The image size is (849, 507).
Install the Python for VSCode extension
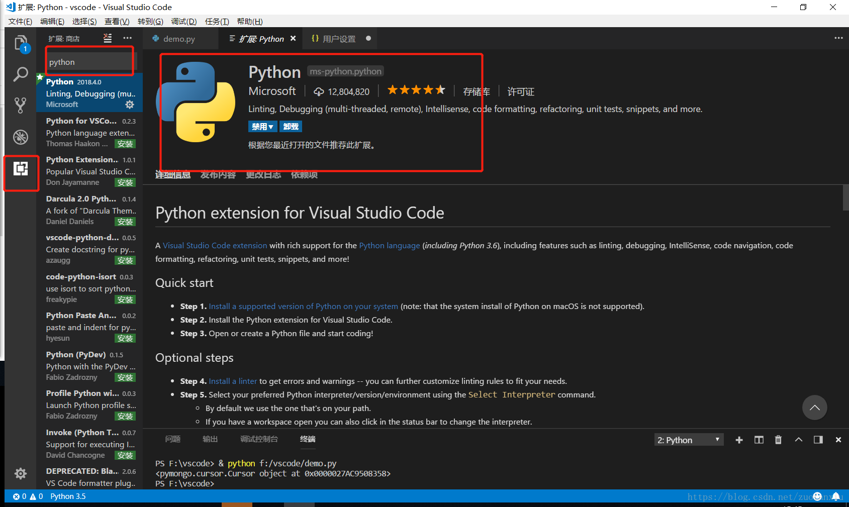[x=125, y=144]
